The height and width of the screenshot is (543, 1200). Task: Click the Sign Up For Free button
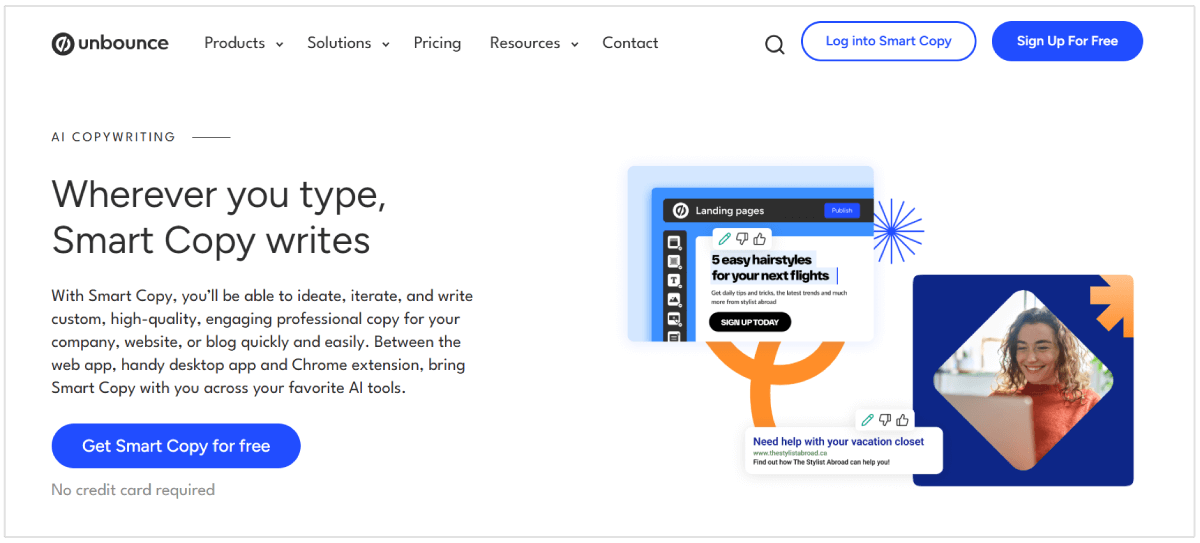tap(1067, 41)
